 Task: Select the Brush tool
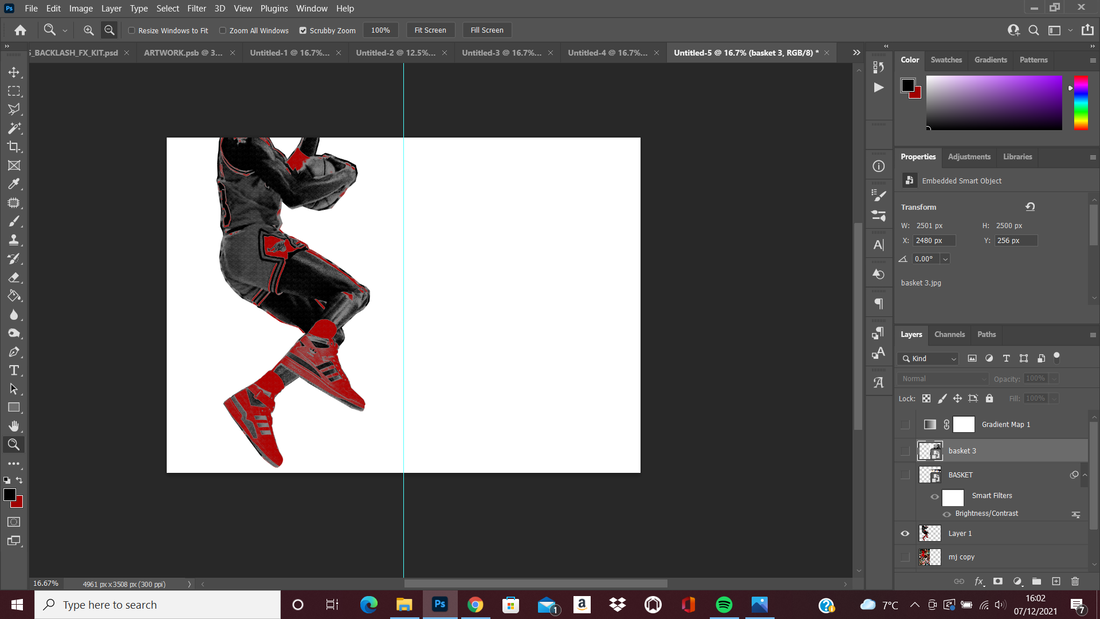14,221
